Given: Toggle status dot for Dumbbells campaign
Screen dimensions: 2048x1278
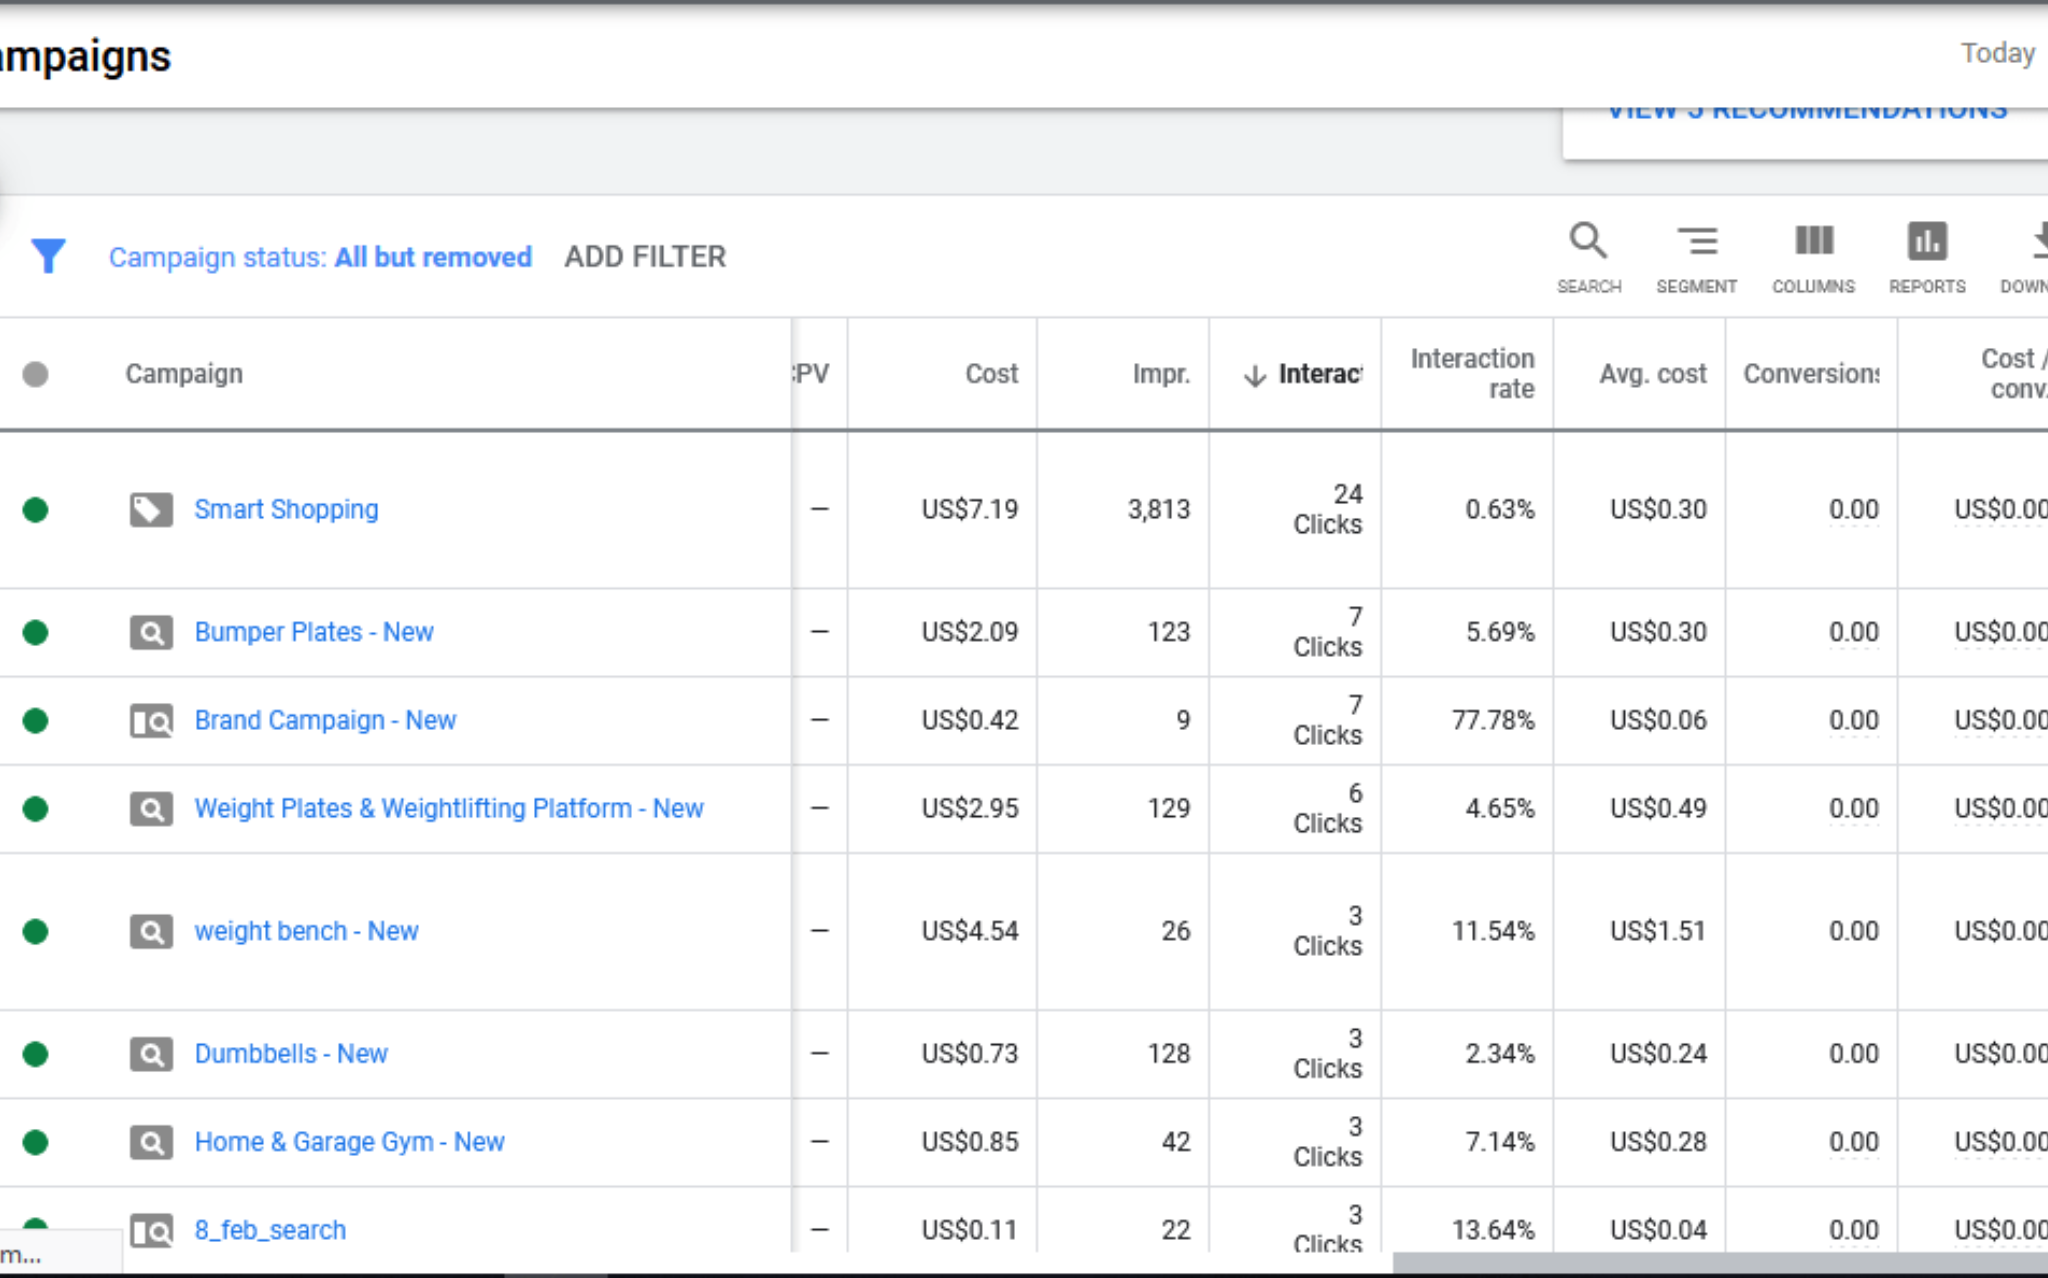Looking at the screenshot, I should pyautogui.click(x=36, y=1054).
